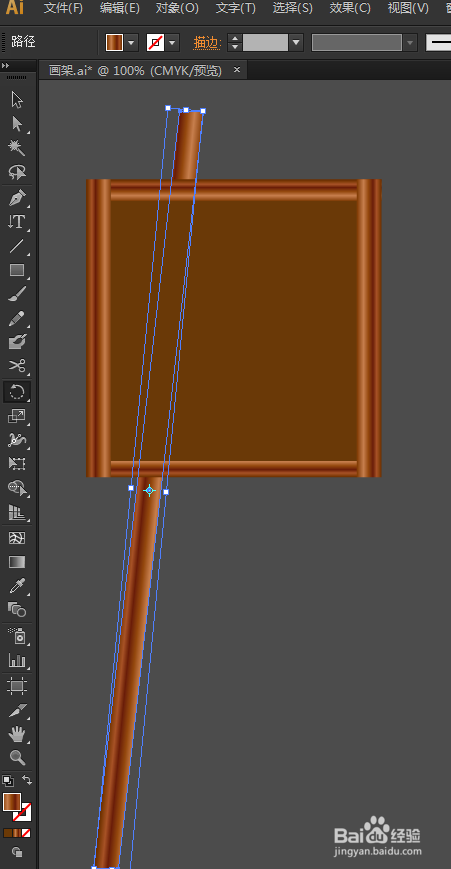Screen dimensions: 451x869
Task: Open the 文件(F) menu
Action: pyautogui.click(x=63, y=8)
